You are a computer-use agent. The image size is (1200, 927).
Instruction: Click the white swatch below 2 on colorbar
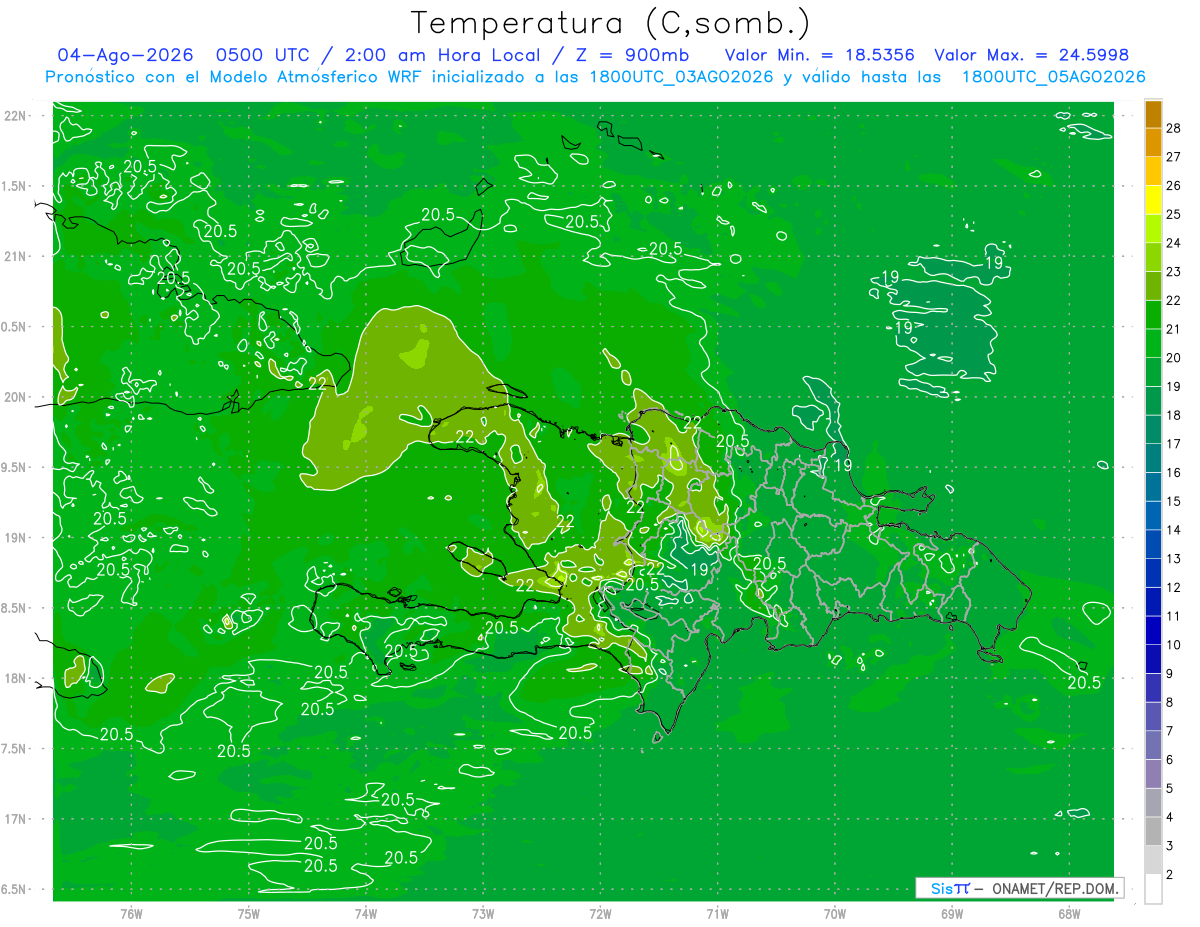tap(1153, 889)
